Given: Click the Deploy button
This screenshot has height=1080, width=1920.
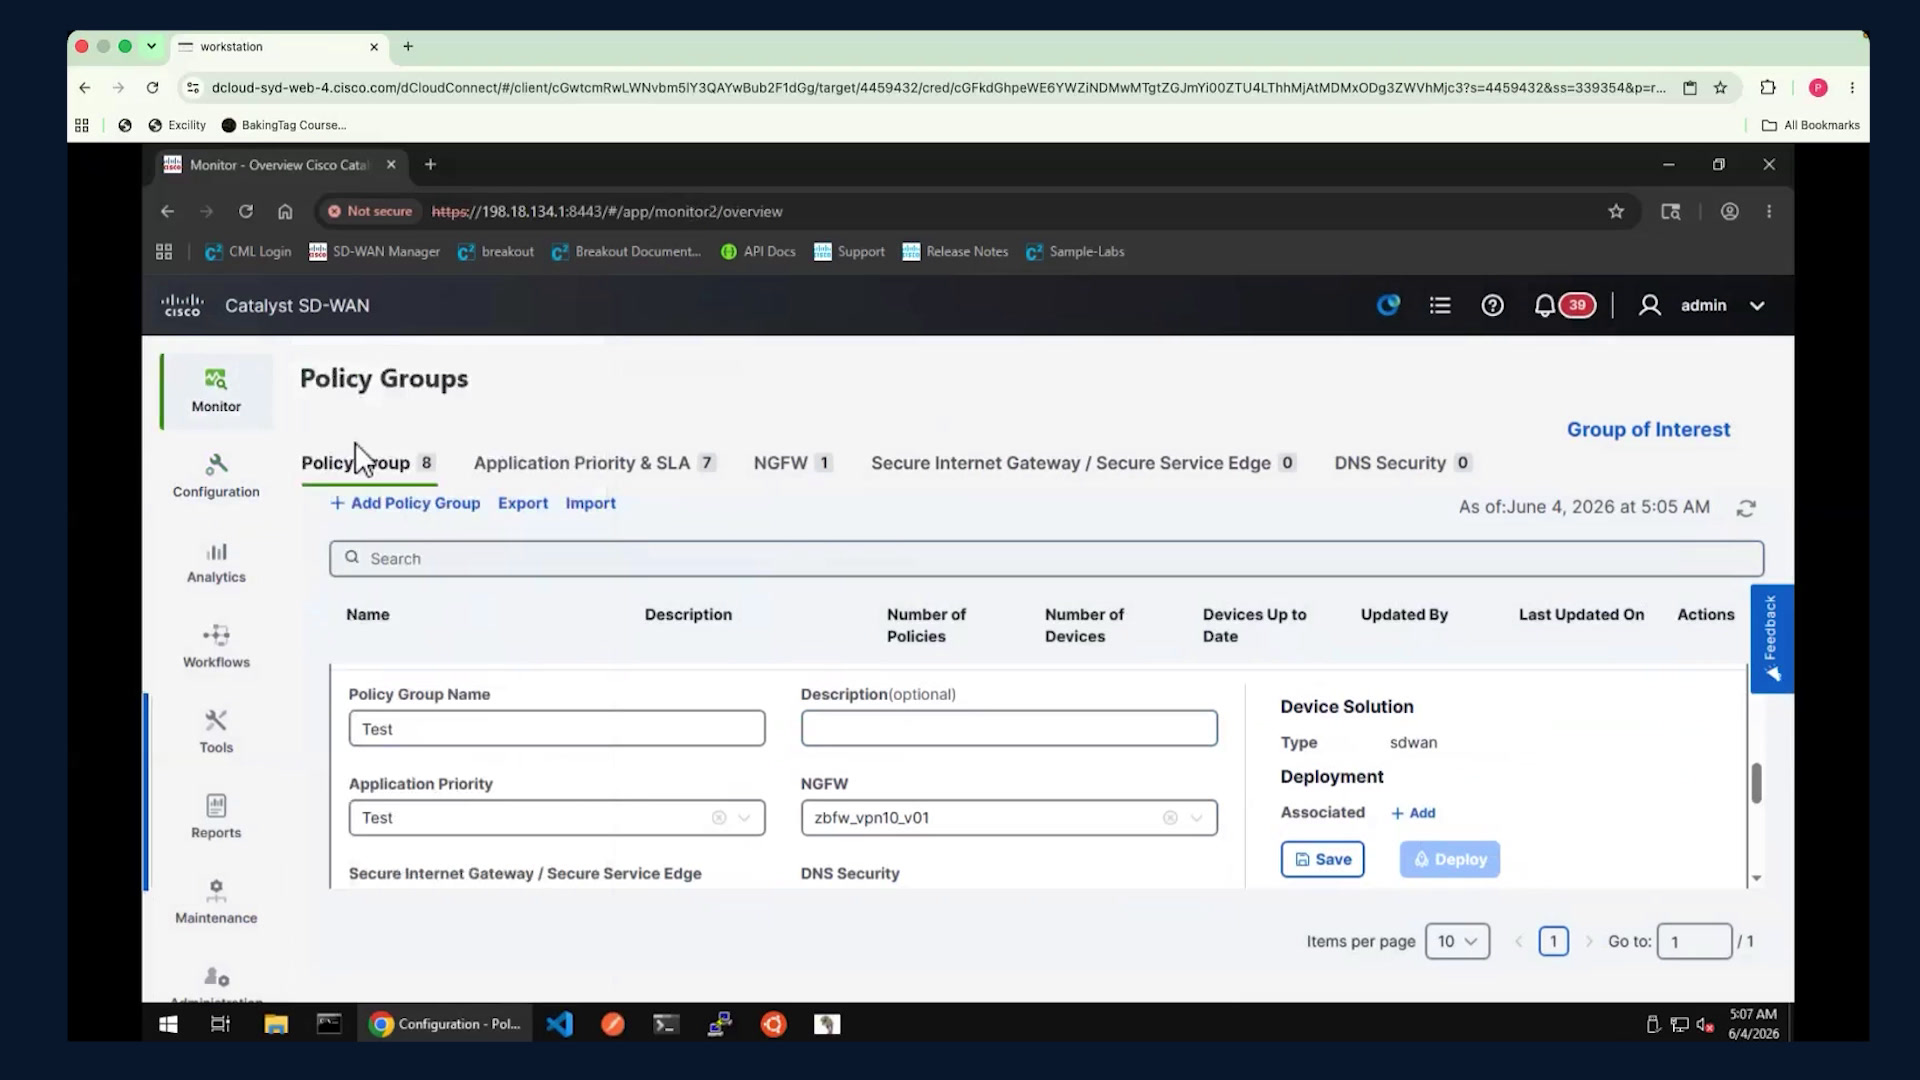Looking at the screenshot, I should pyautogui.click(x=1449, y=859).
